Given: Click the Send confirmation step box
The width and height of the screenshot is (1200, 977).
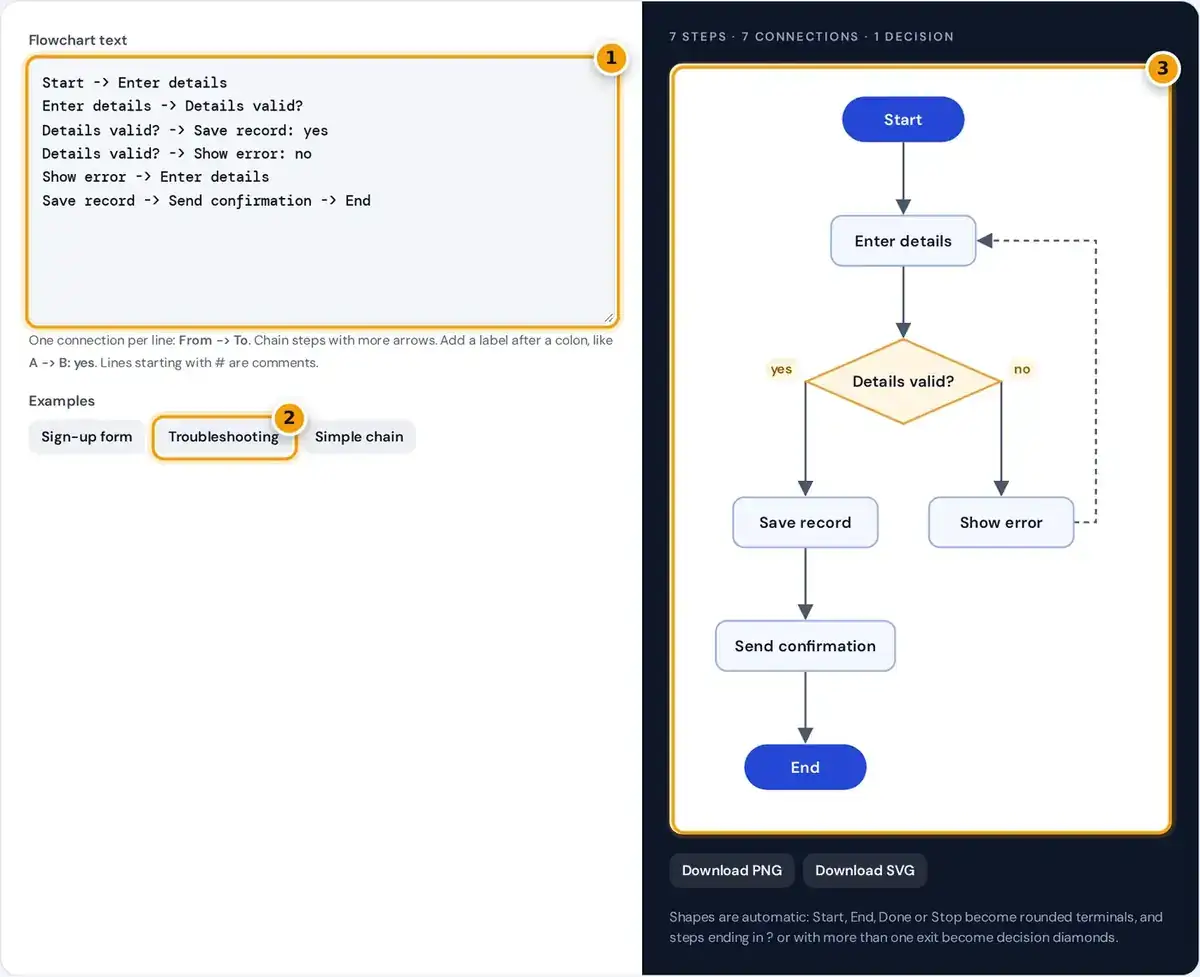Looking at the screenshot, I should click(x=805, y=646).
